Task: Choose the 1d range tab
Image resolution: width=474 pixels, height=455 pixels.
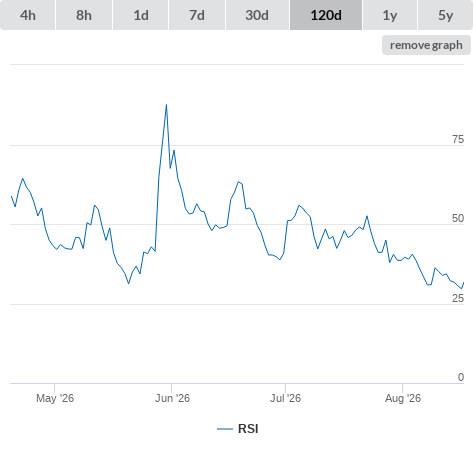Action: [141, 15]
